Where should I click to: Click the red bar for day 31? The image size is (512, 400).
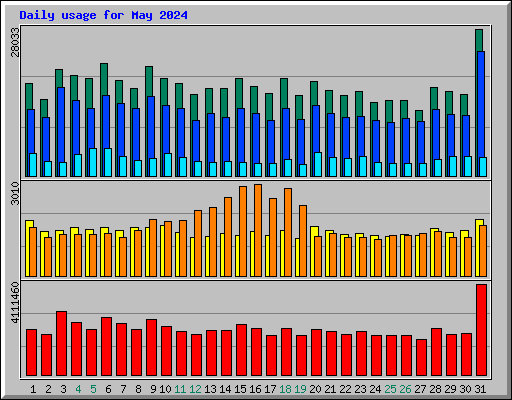pos(481,330)
